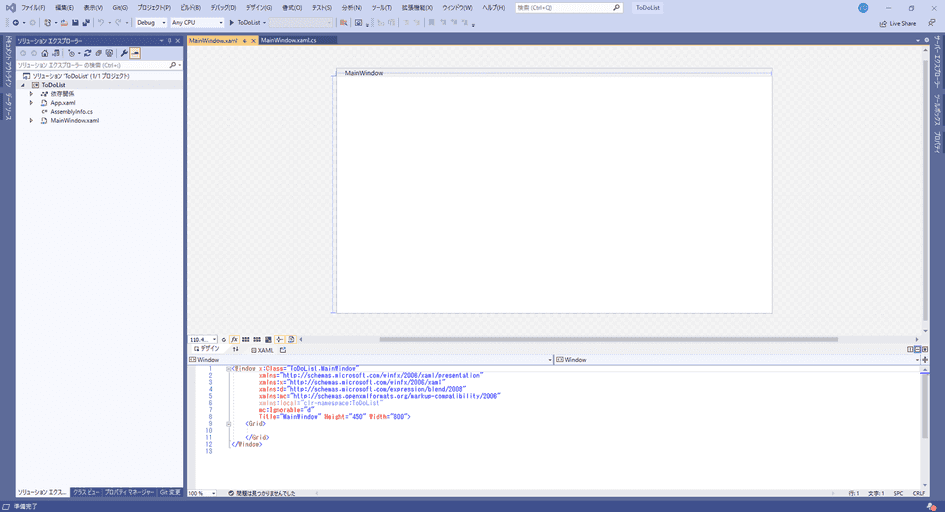Viewport: 945px width, 512px height.
Task: Toggle the Show snap grid button
Action: tap(245, 340)
